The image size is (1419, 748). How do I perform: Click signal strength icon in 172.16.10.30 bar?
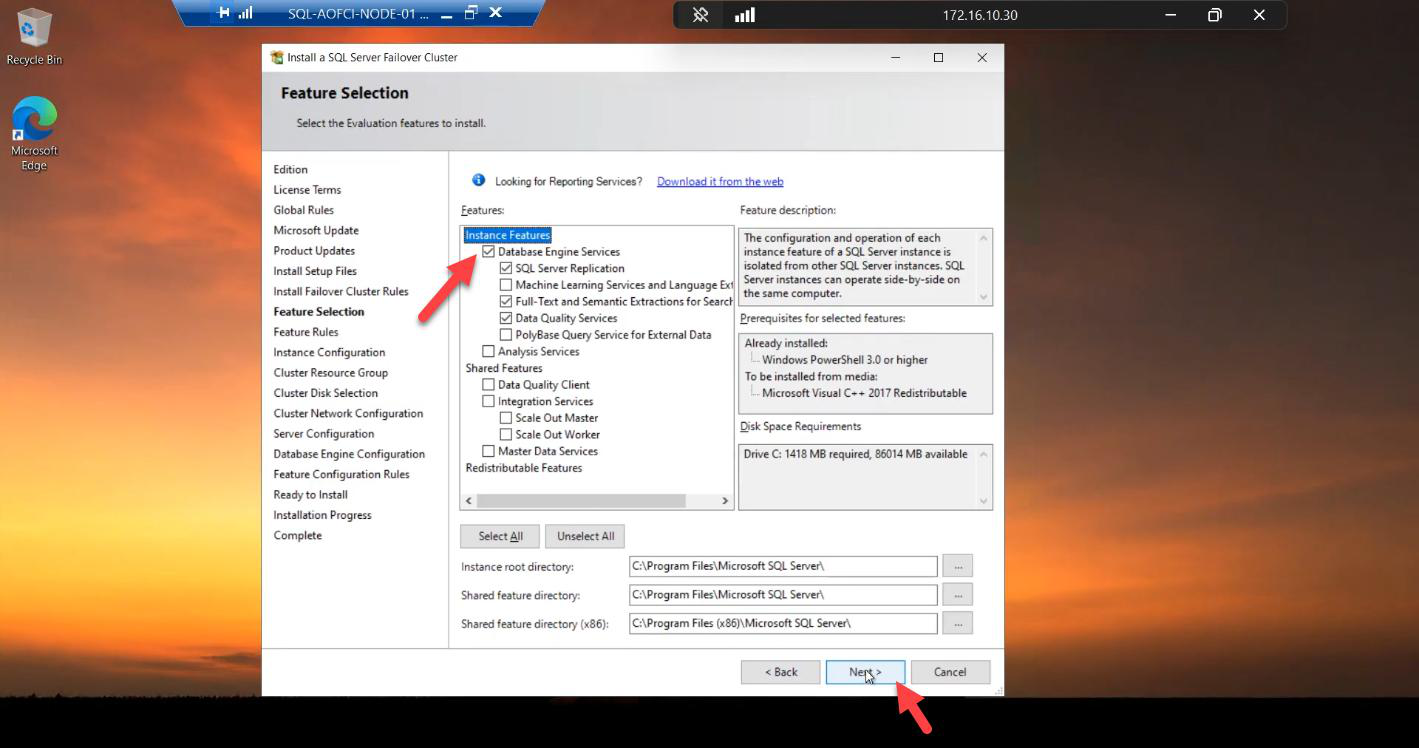click(x=745, y=15)
